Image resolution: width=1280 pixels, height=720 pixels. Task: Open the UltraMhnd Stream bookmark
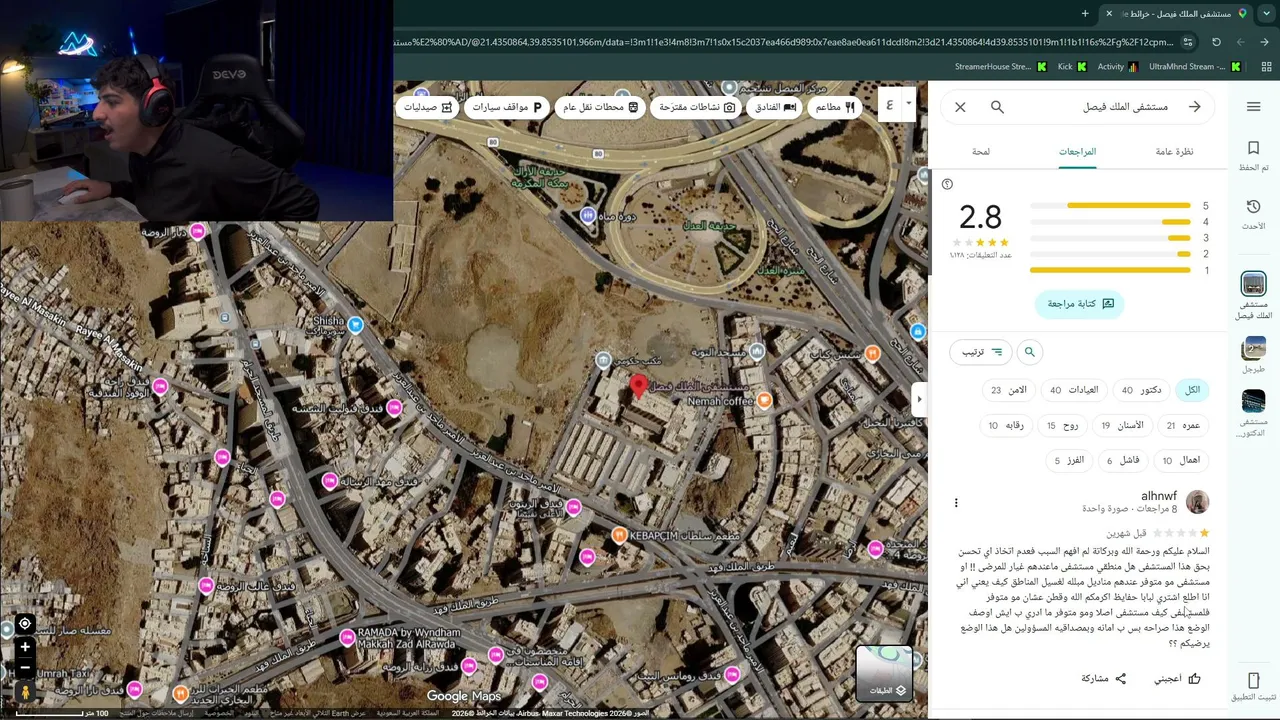pos(1195,67)
